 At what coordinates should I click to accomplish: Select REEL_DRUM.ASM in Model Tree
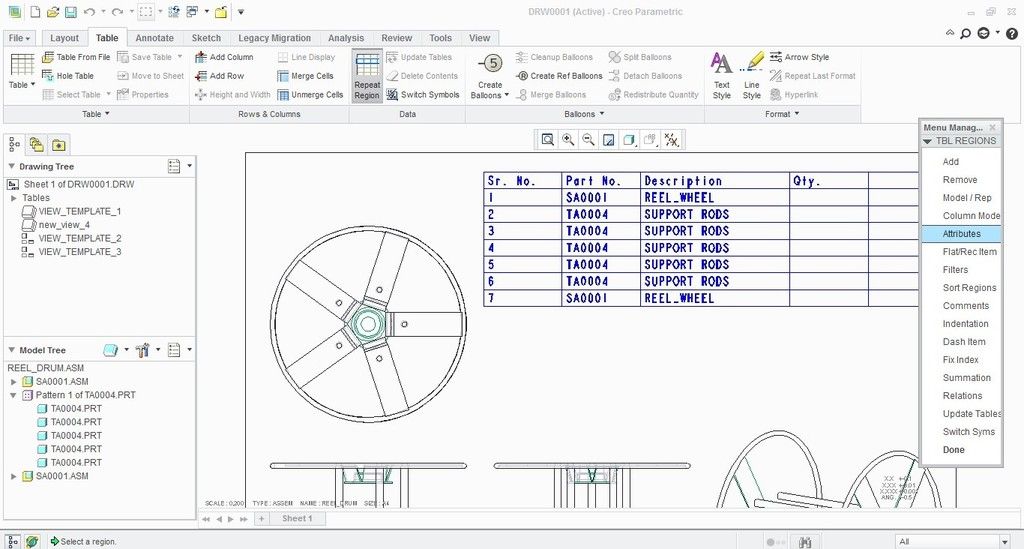[46, 368]
